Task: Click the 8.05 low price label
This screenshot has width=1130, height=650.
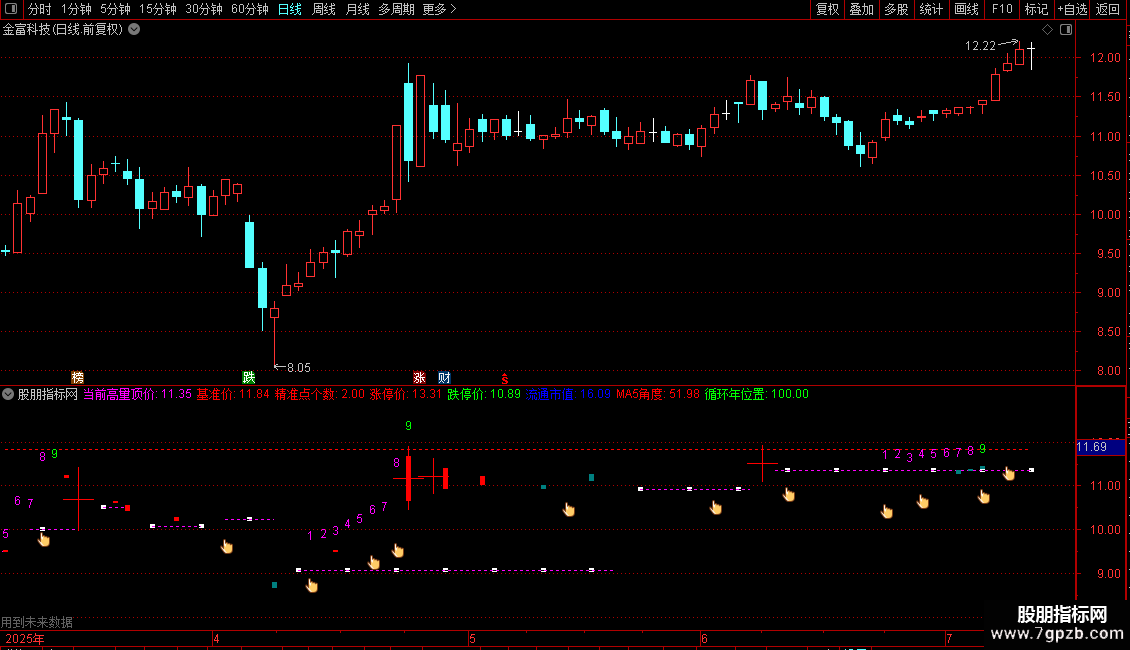Action: 298,368
